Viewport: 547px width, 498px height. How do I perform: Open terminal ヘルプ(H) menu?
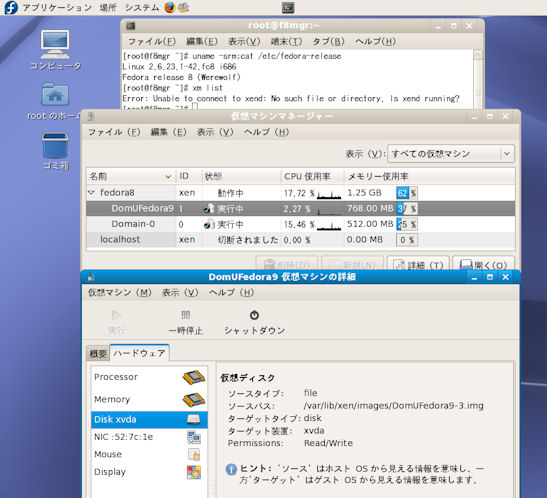tap(375, 42)
